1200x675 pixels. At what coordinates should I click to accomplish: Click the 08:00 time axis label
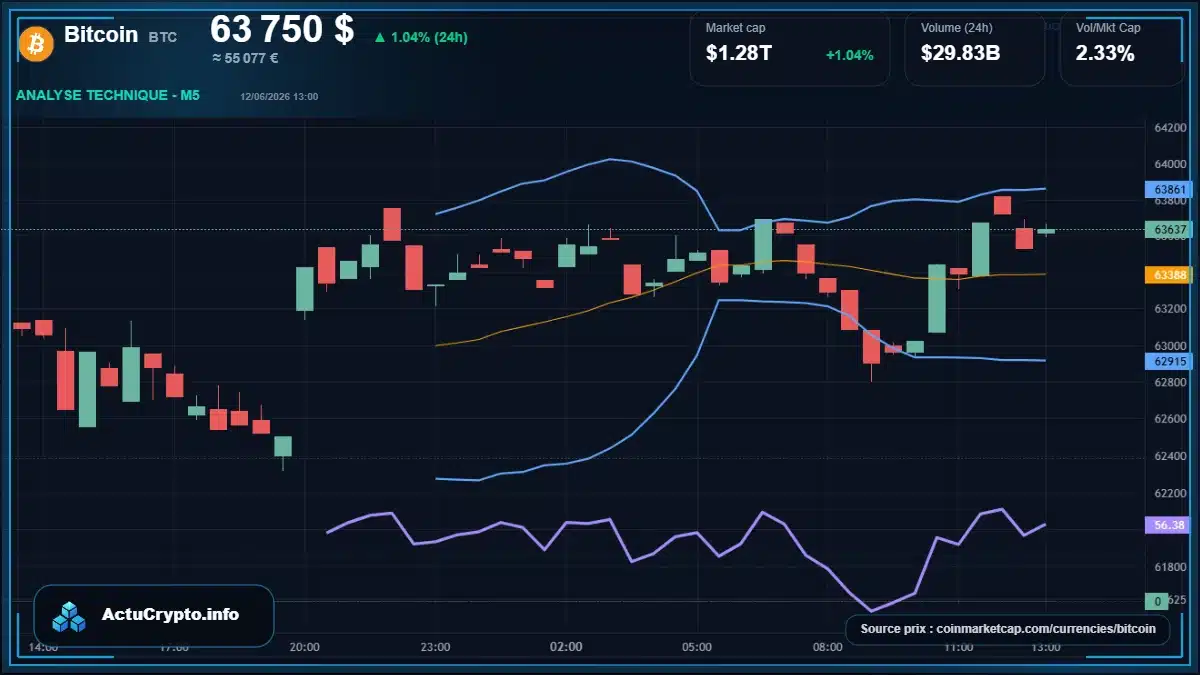pos(828,647)
